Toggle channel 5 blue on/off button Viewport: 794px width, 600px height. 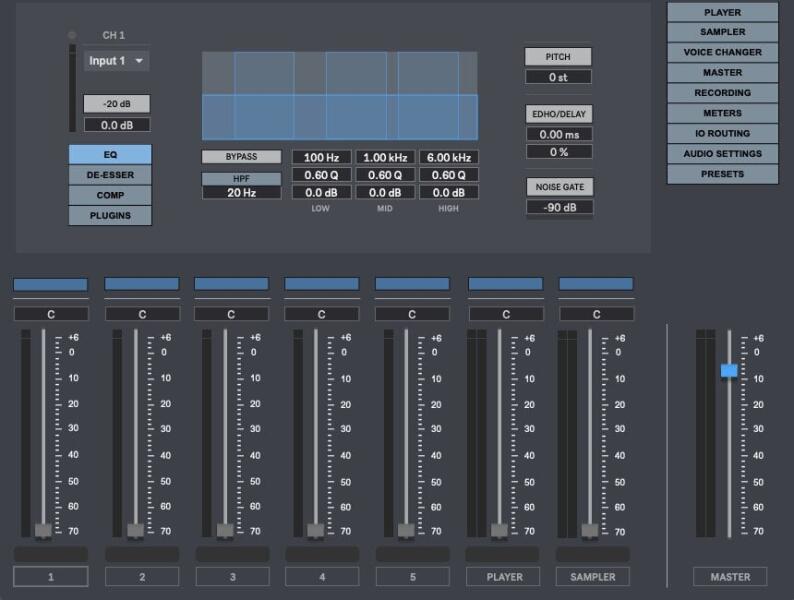[412, 284]
